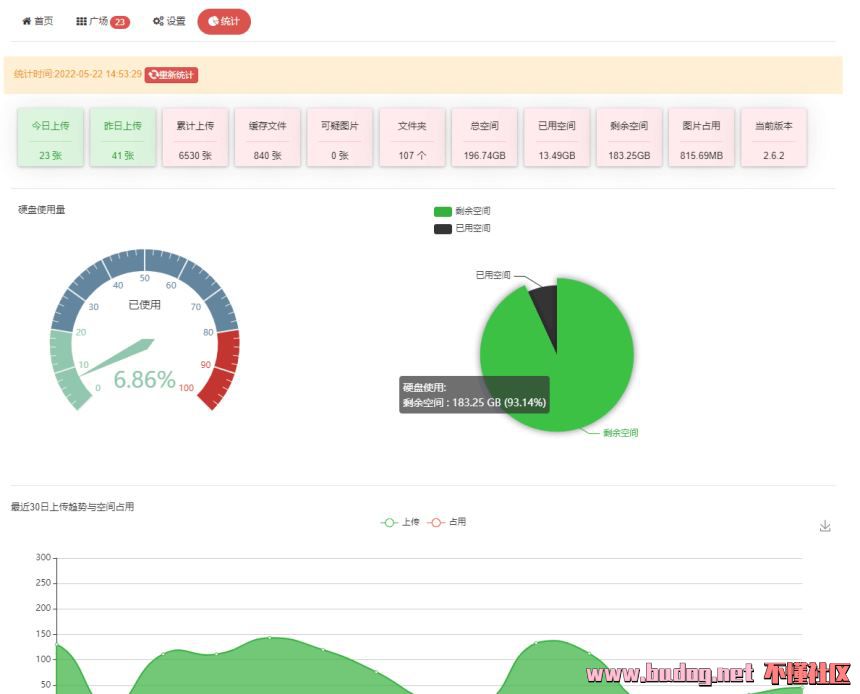Open the 广场 gallery grid icon
The width and height of the screenshot is (860, 694).
pyautogui.click(x=81, y=21)
